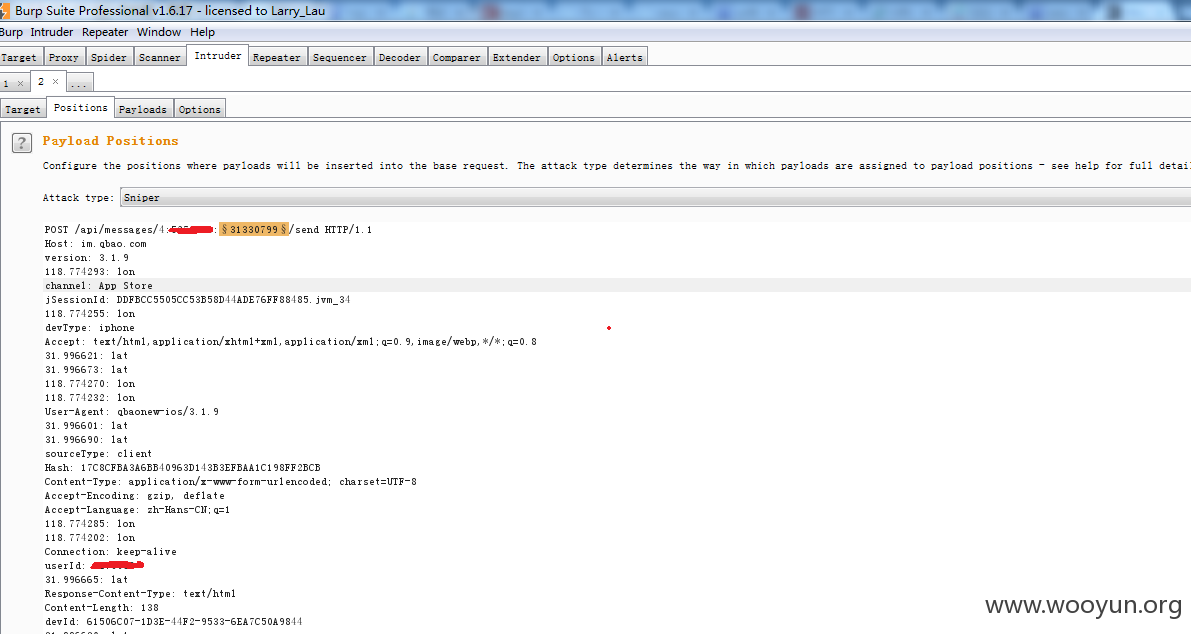The image size is (1191, 634).
Task: Click the Hash header line
Action: tap(182, 468)
